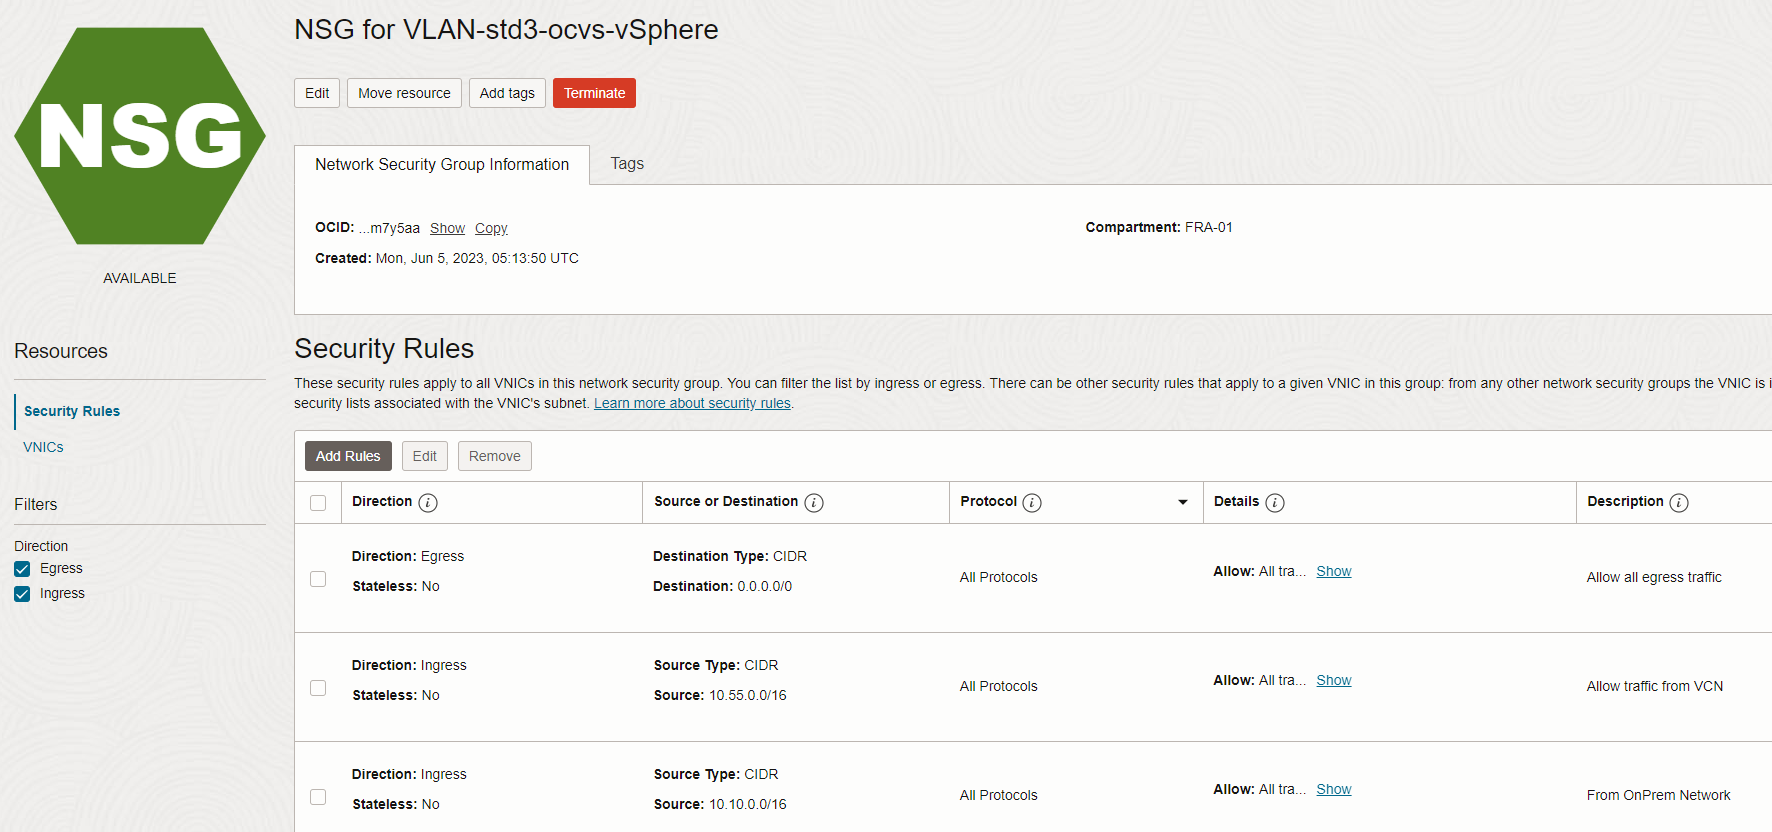
Task: Click the NSG for VLAN-std3-ocvs-vSphere title
Action: (x=506, y=30)
